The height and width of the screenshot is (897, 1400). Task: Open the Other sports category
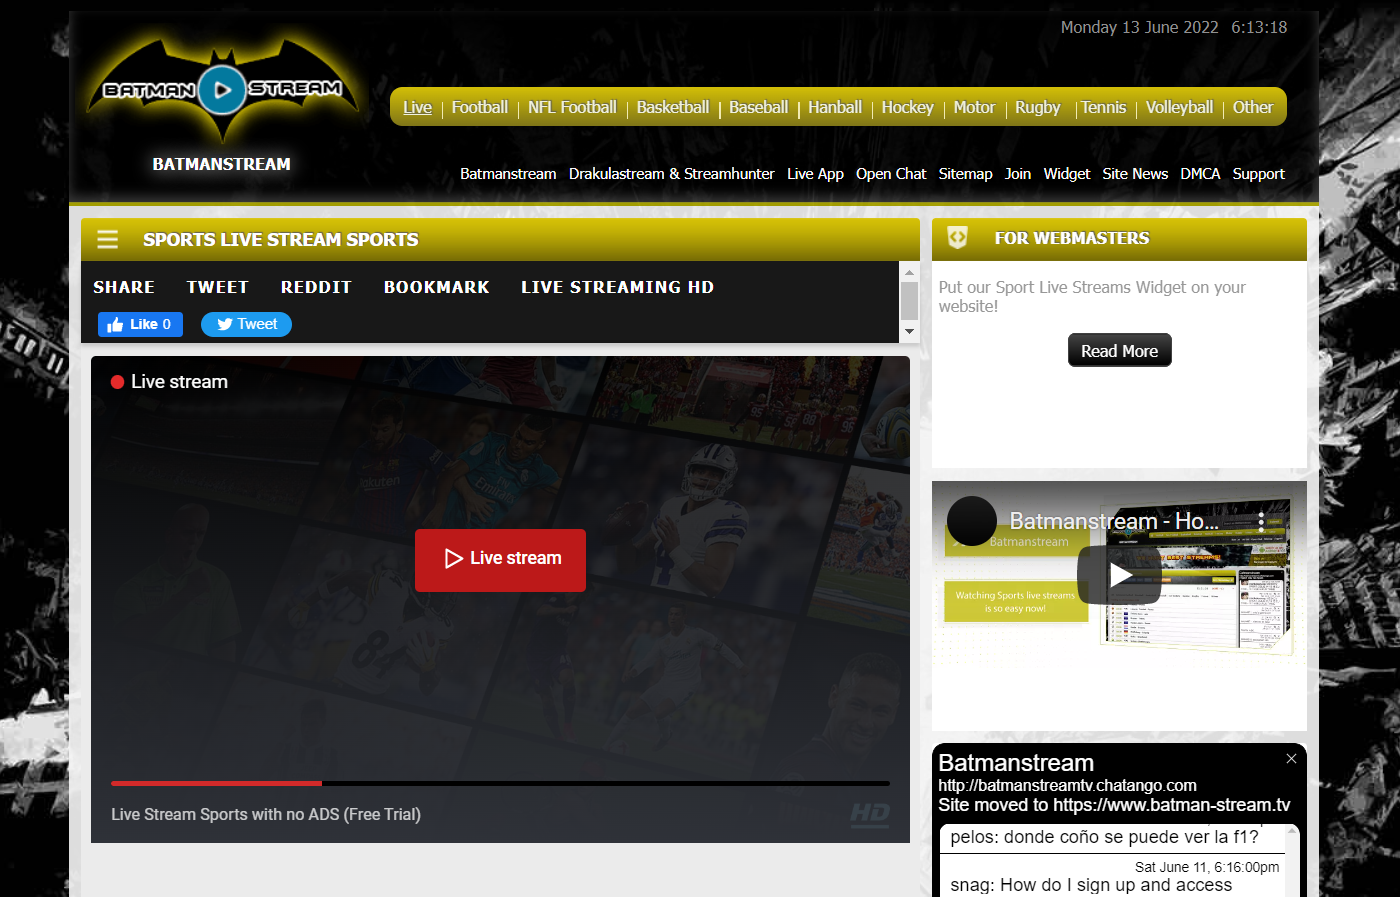pos(1252,108)
